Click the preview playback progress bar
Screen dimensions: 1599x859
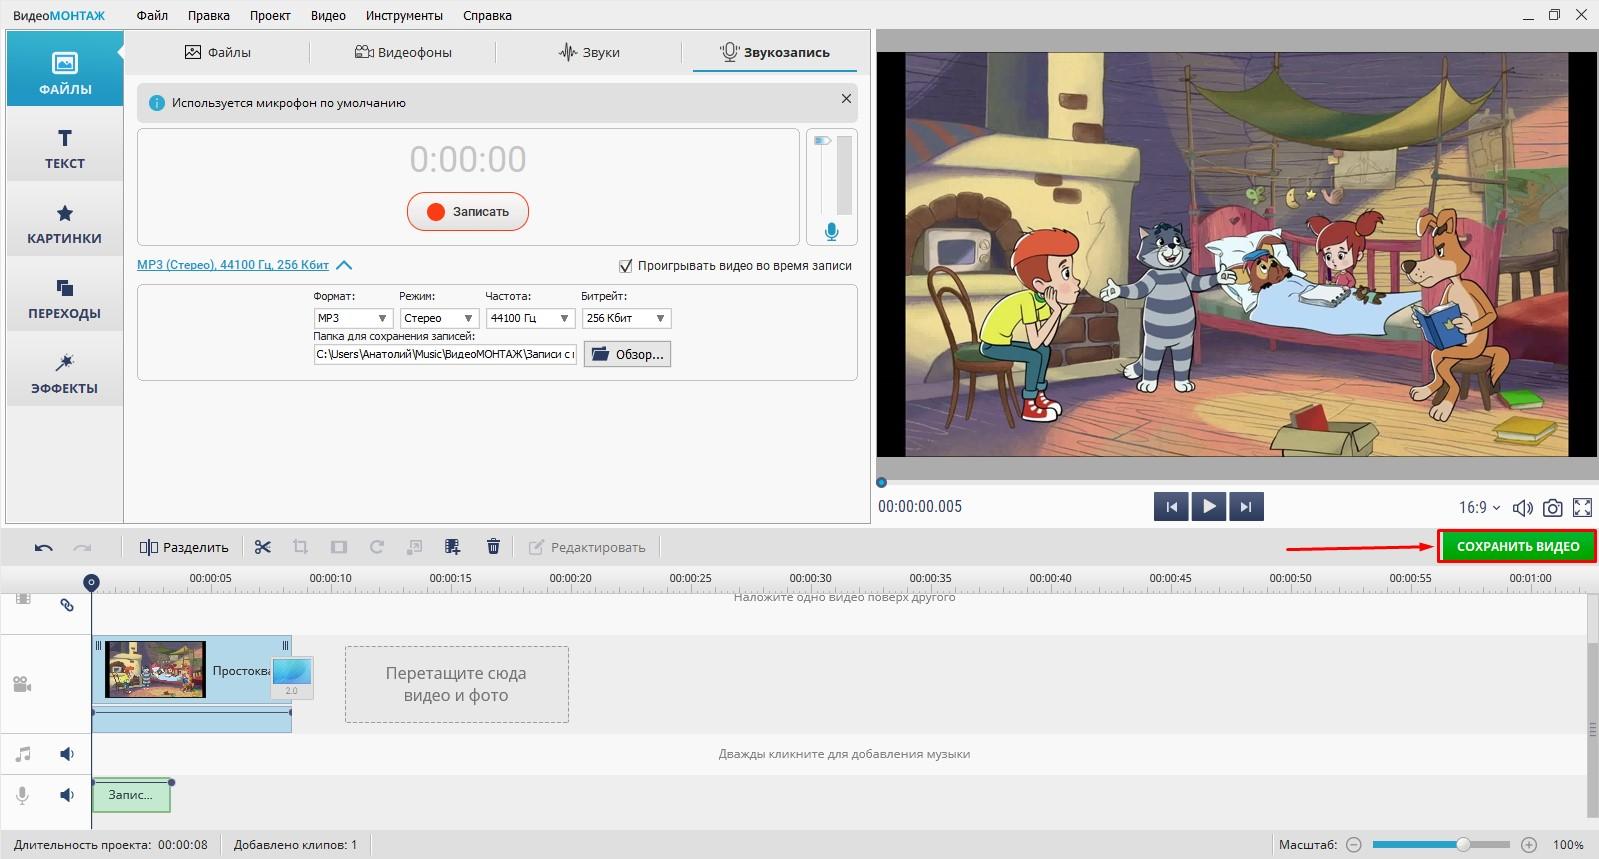click(1235, 482)
